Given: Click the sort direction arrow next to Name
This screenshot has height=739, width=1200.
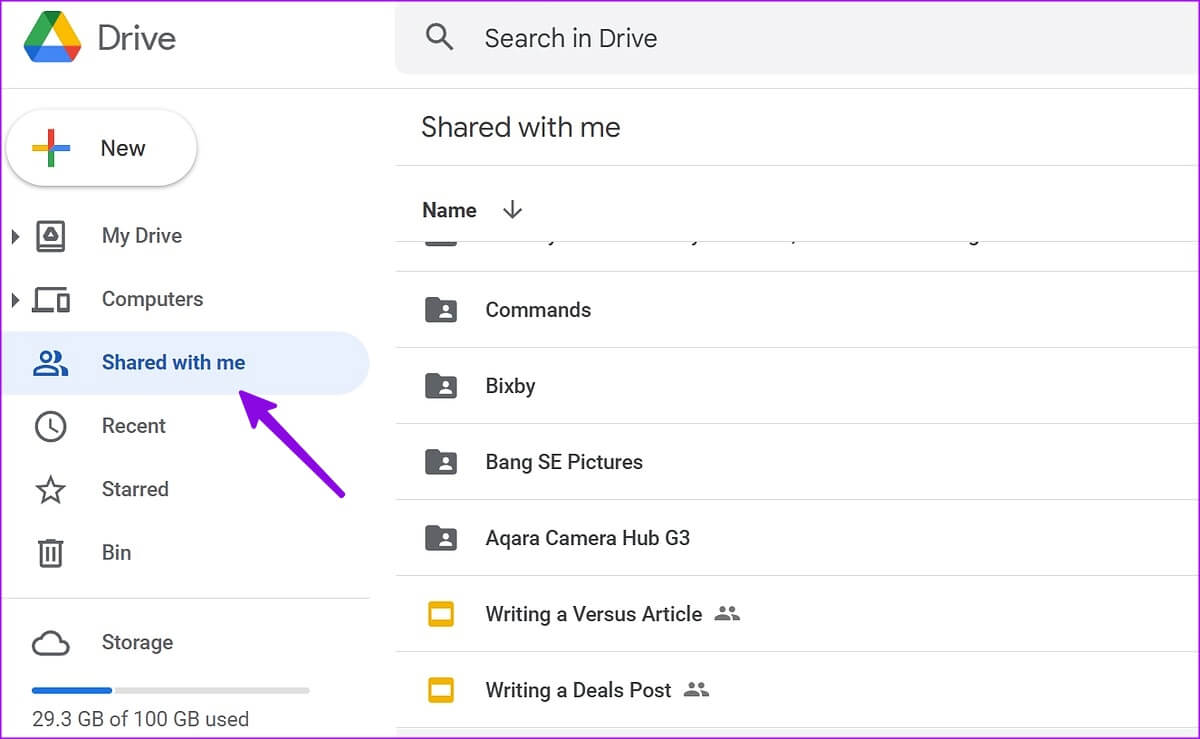Looking at the screenshot, I should point(512,210).
